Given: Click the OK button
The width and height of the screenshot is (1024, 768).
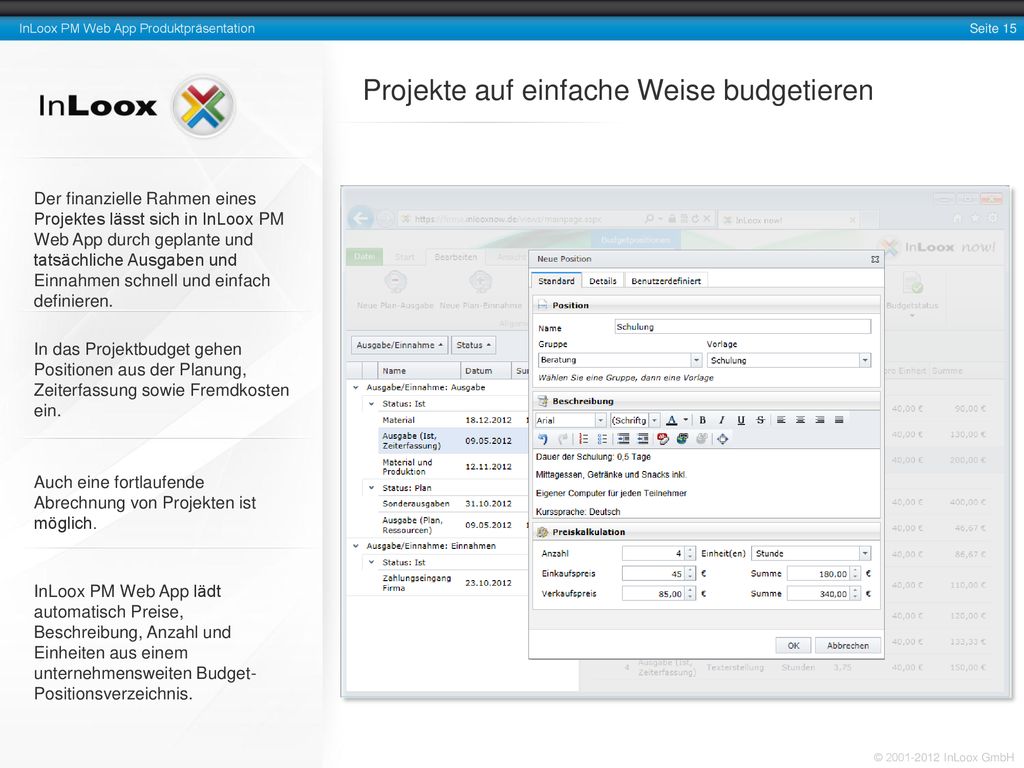Looking at the screenshot, I should click(x=793, y=645).
